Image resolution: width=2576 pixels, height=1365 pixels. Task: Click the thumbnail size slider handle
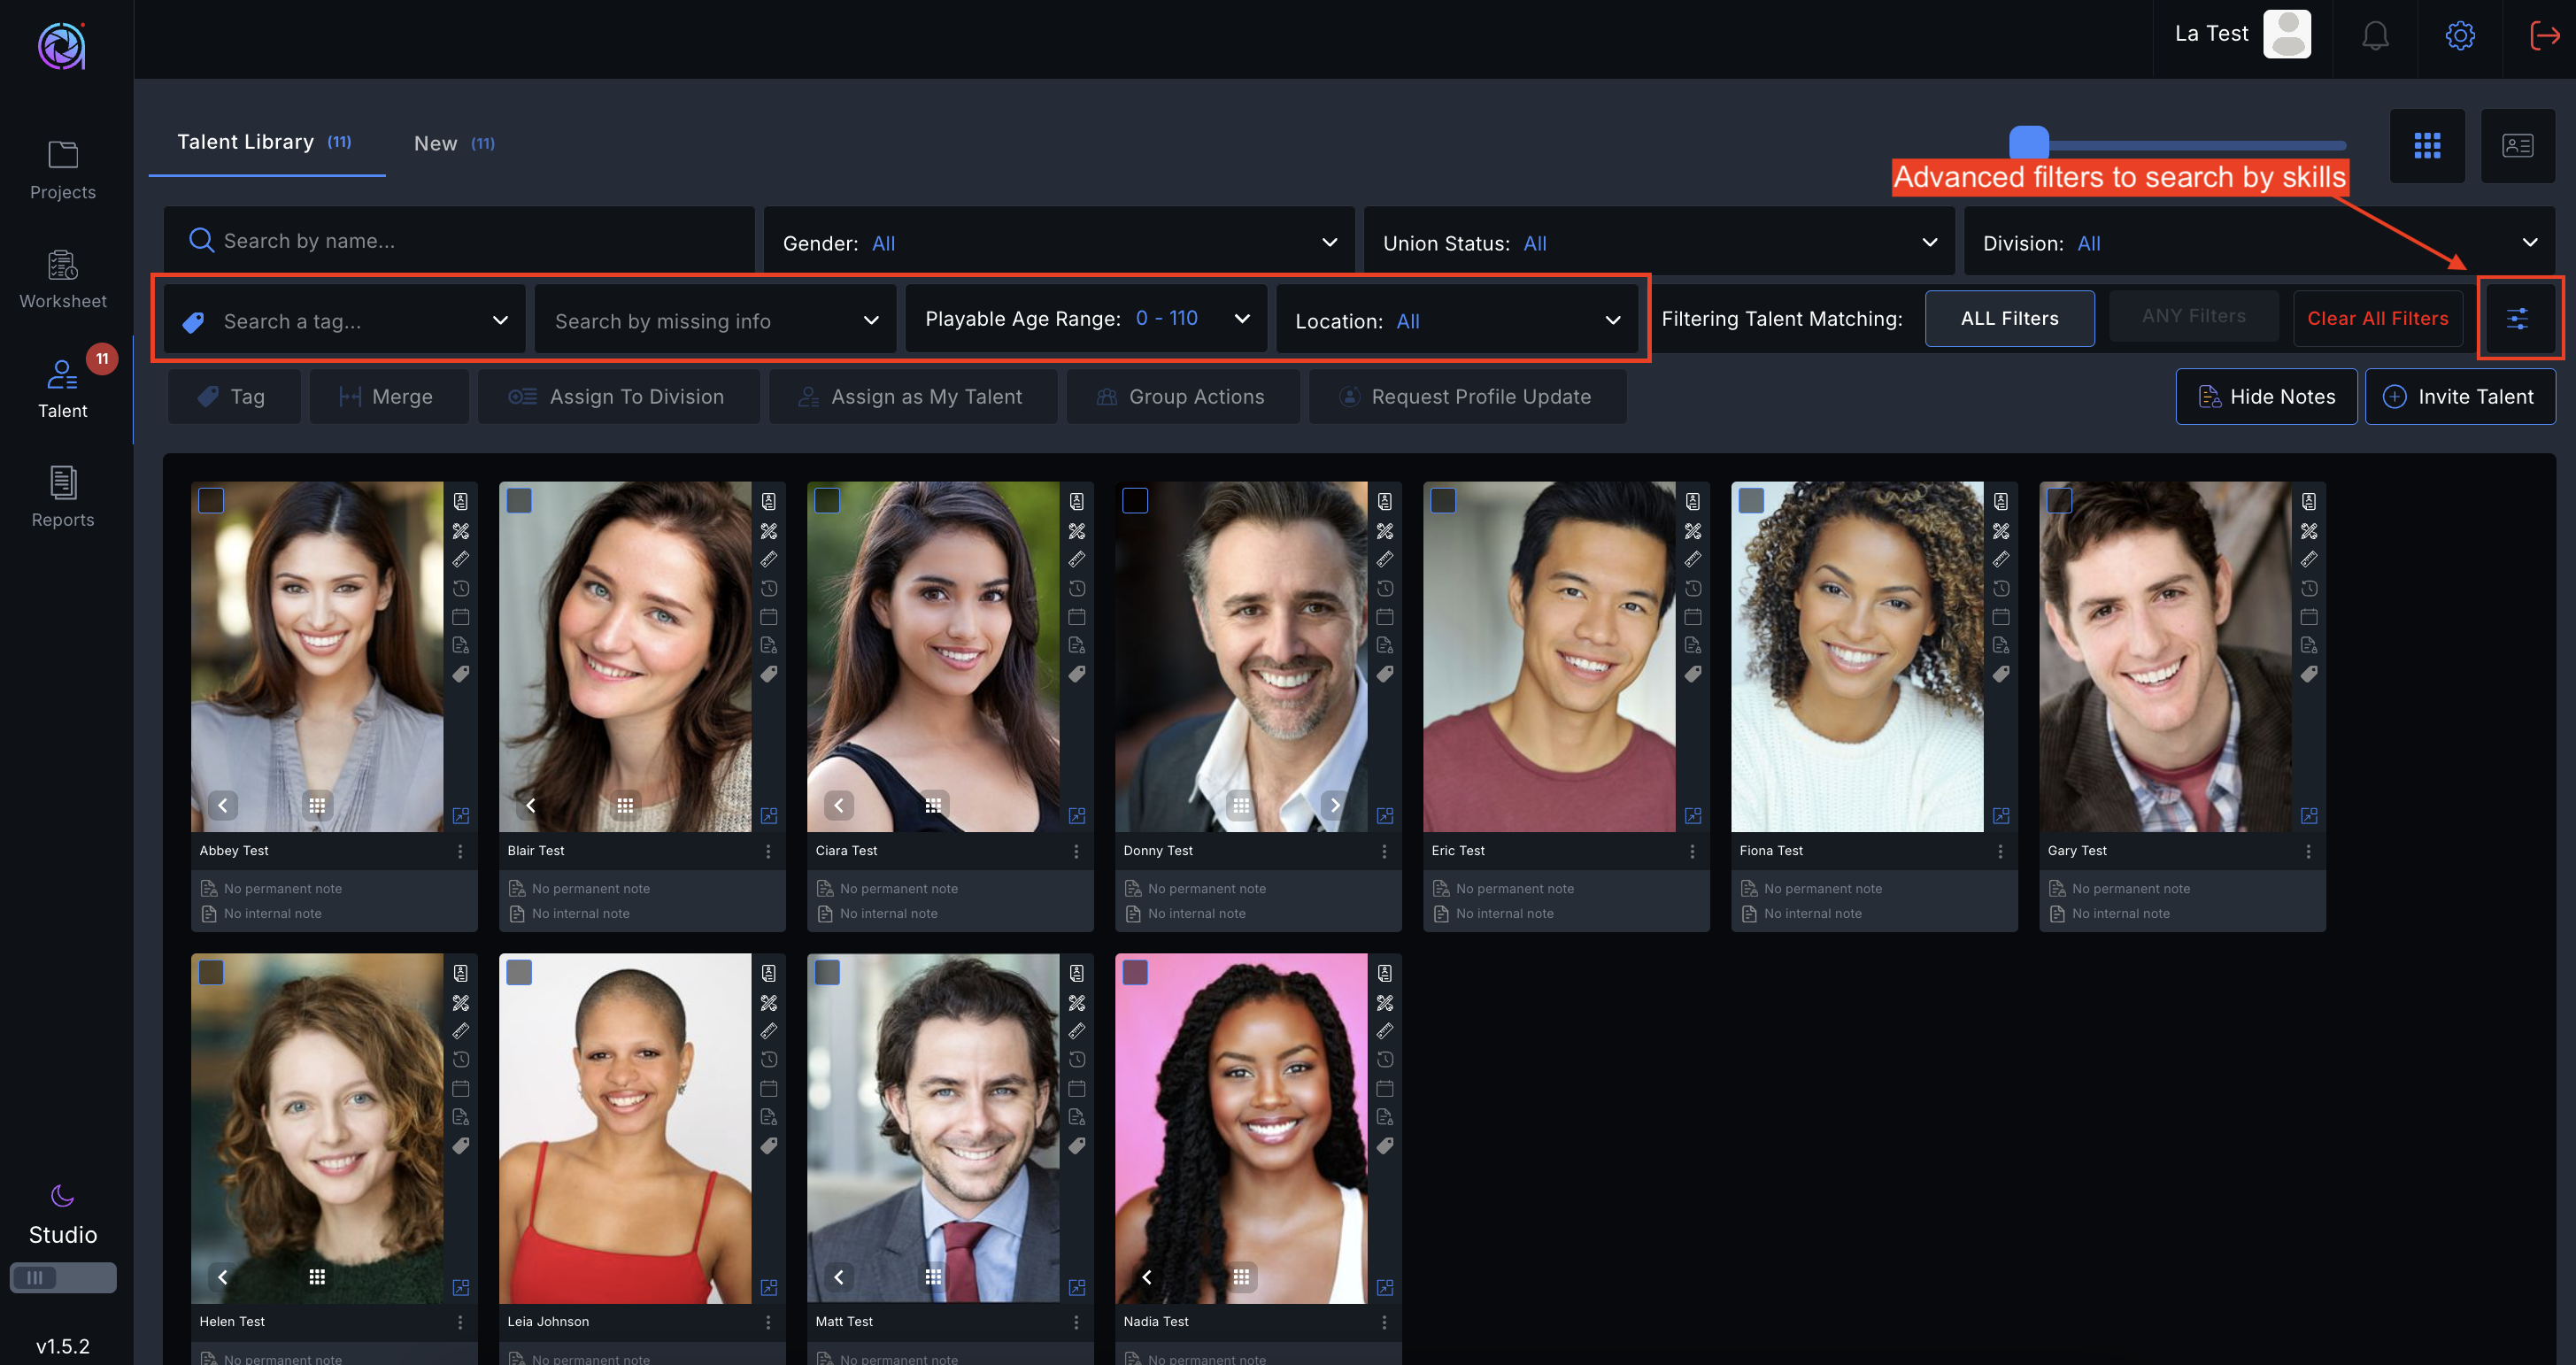[x=2029, y=143]
